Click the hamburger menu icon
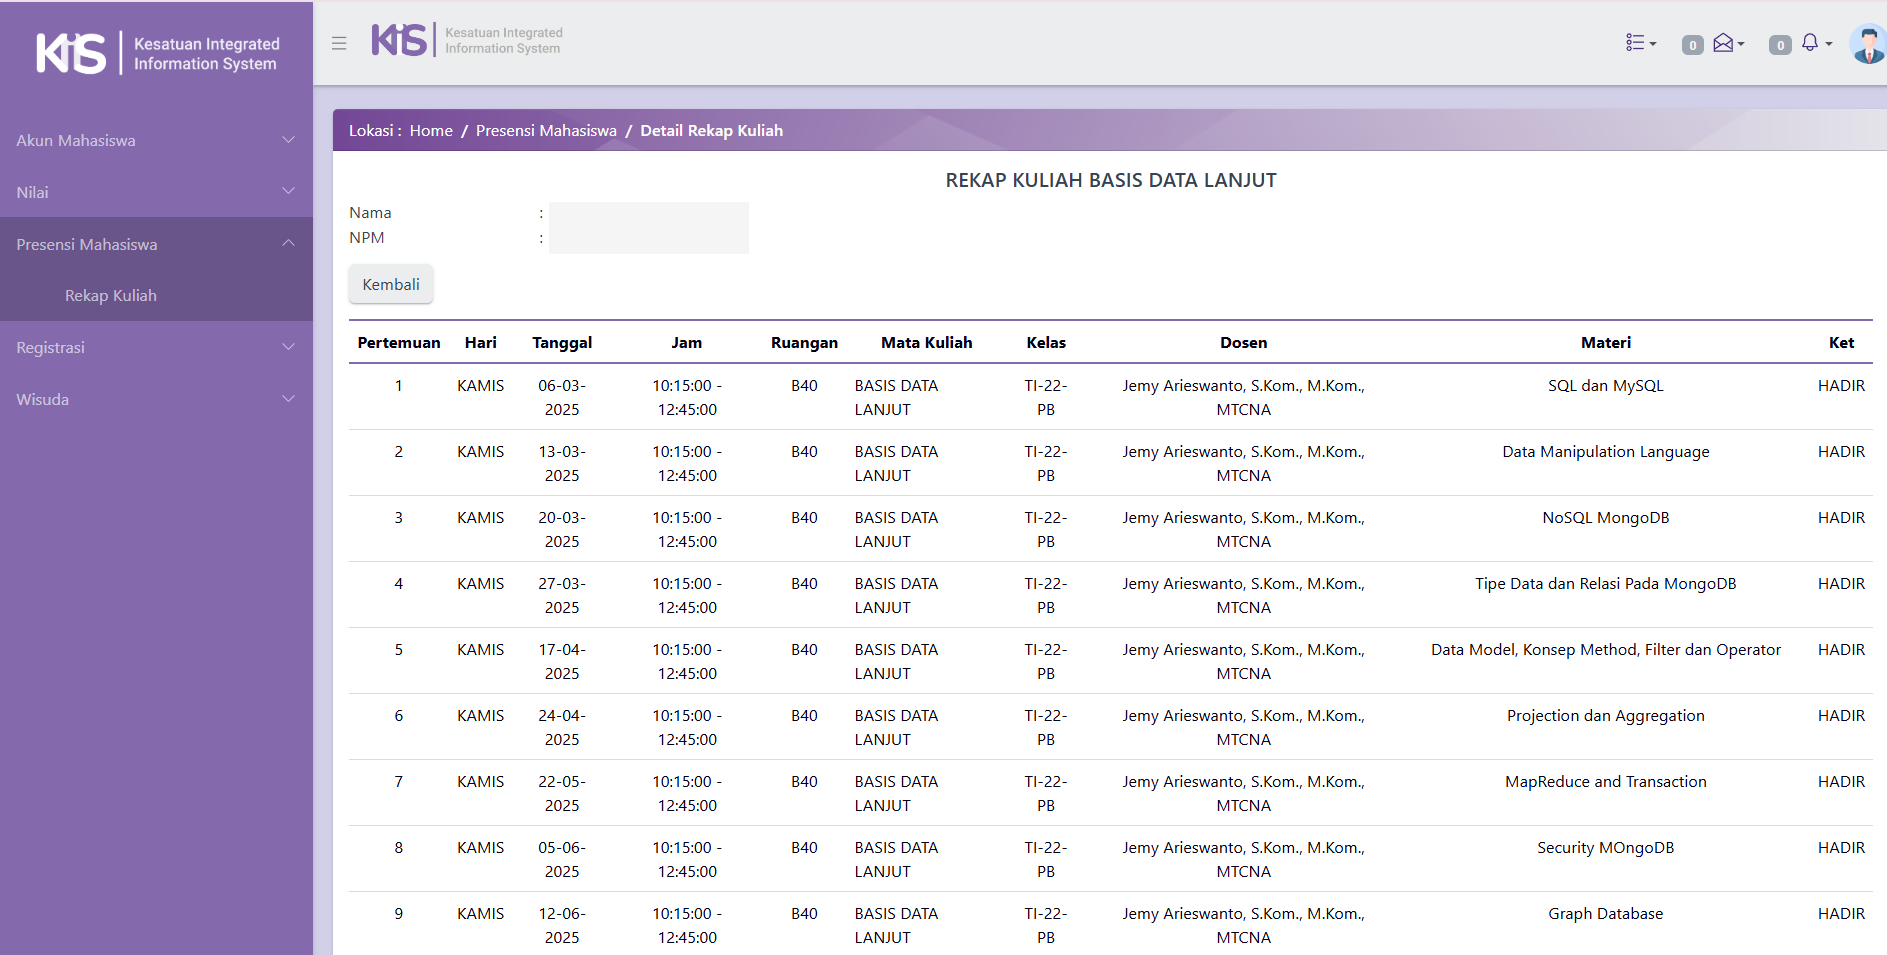 (x=339, y=43)
